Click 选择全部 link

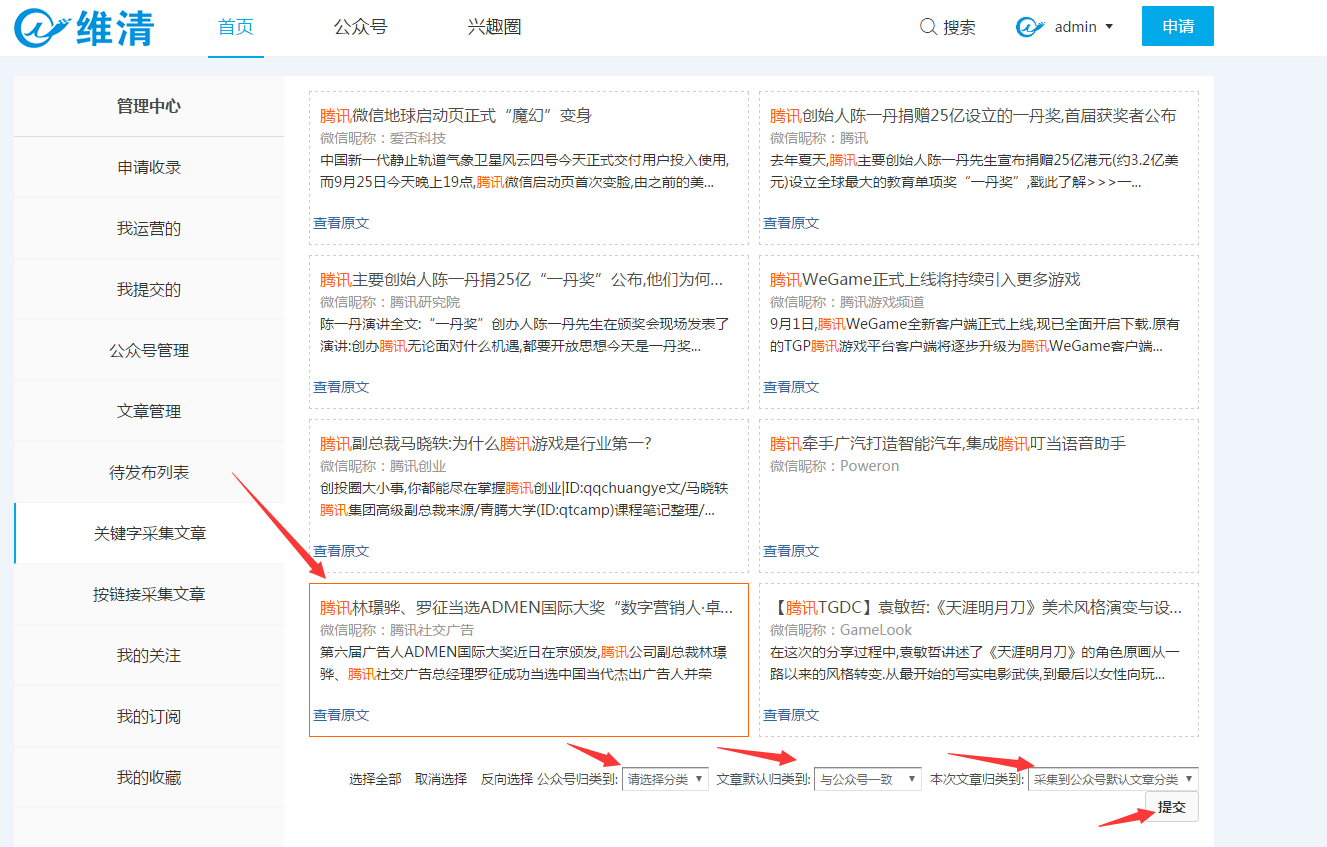click(x=375, y=779)
